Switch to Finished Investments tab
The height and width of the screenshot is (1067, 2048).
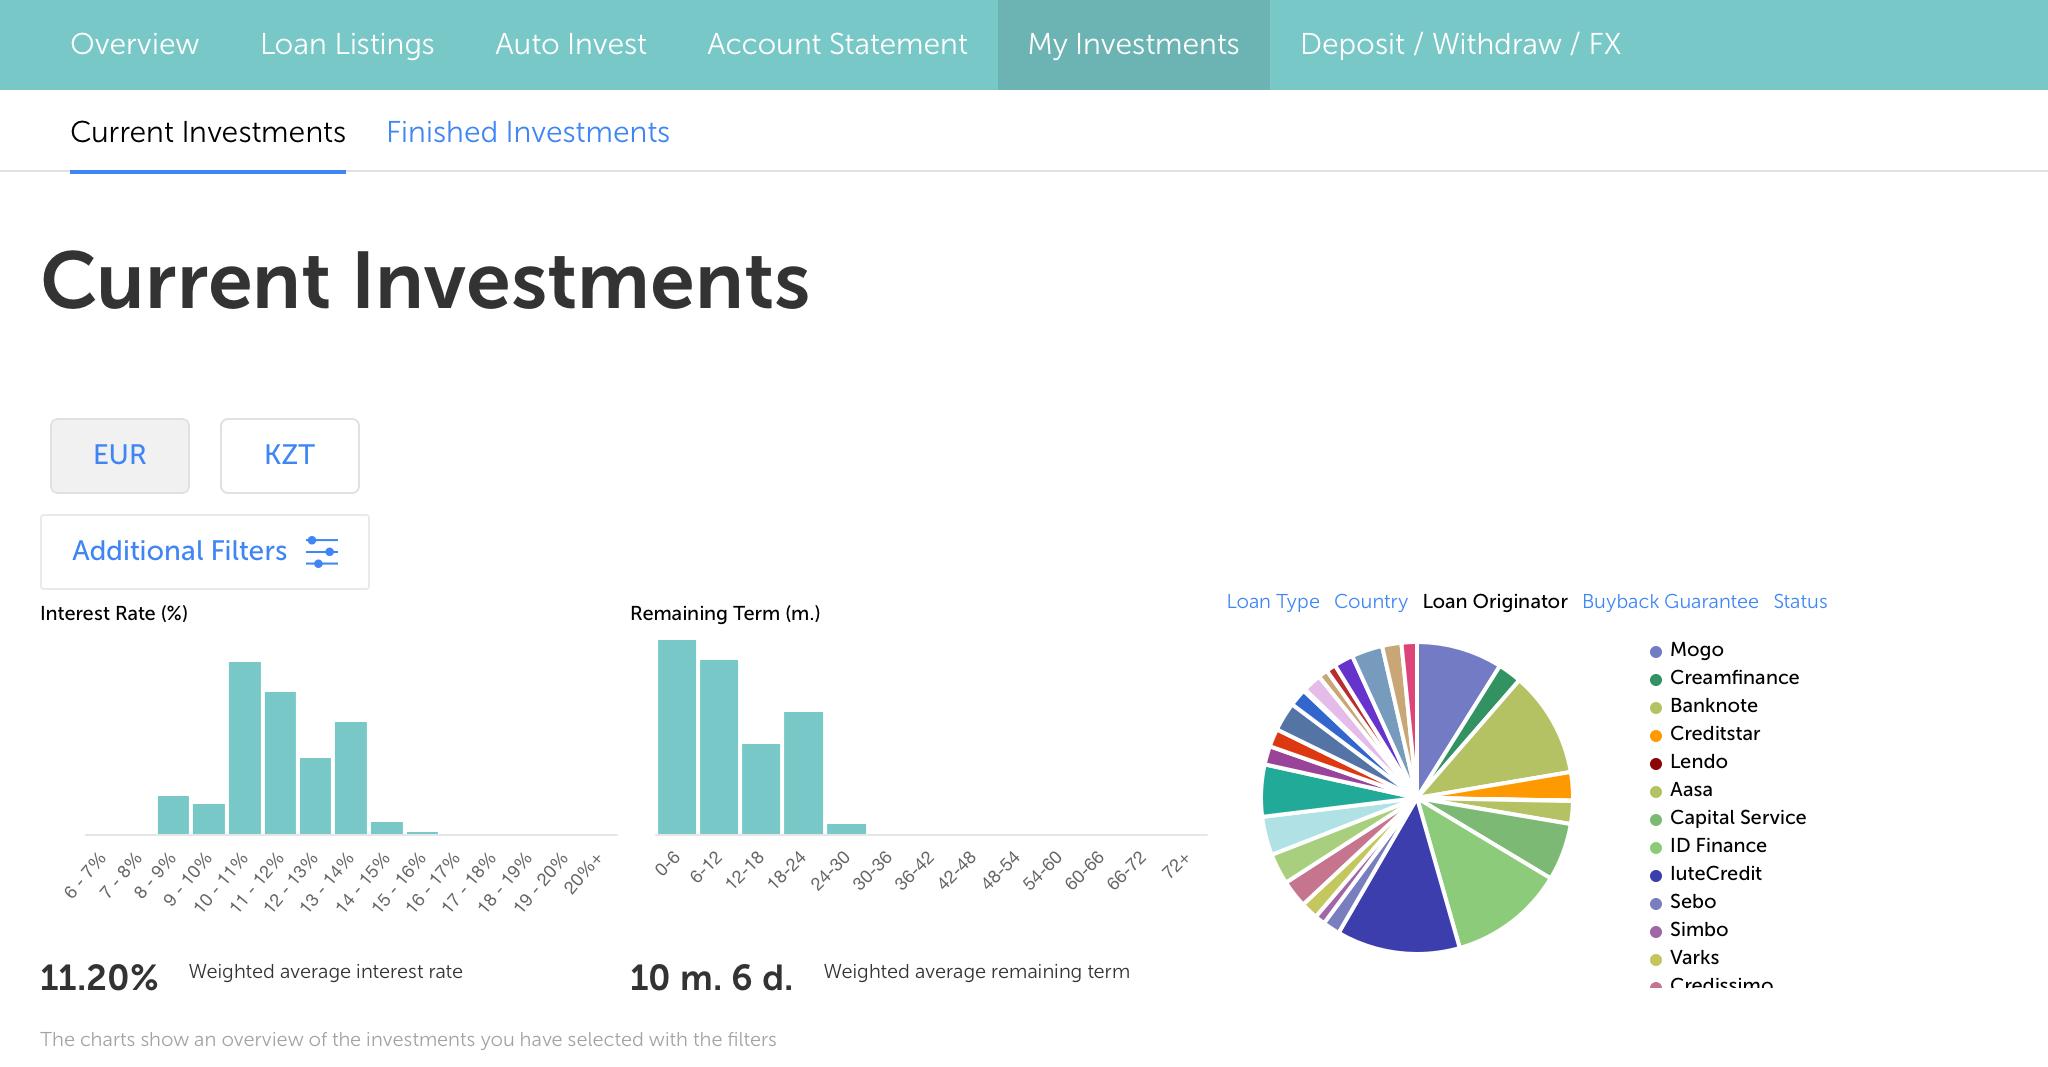coord(528,132)
